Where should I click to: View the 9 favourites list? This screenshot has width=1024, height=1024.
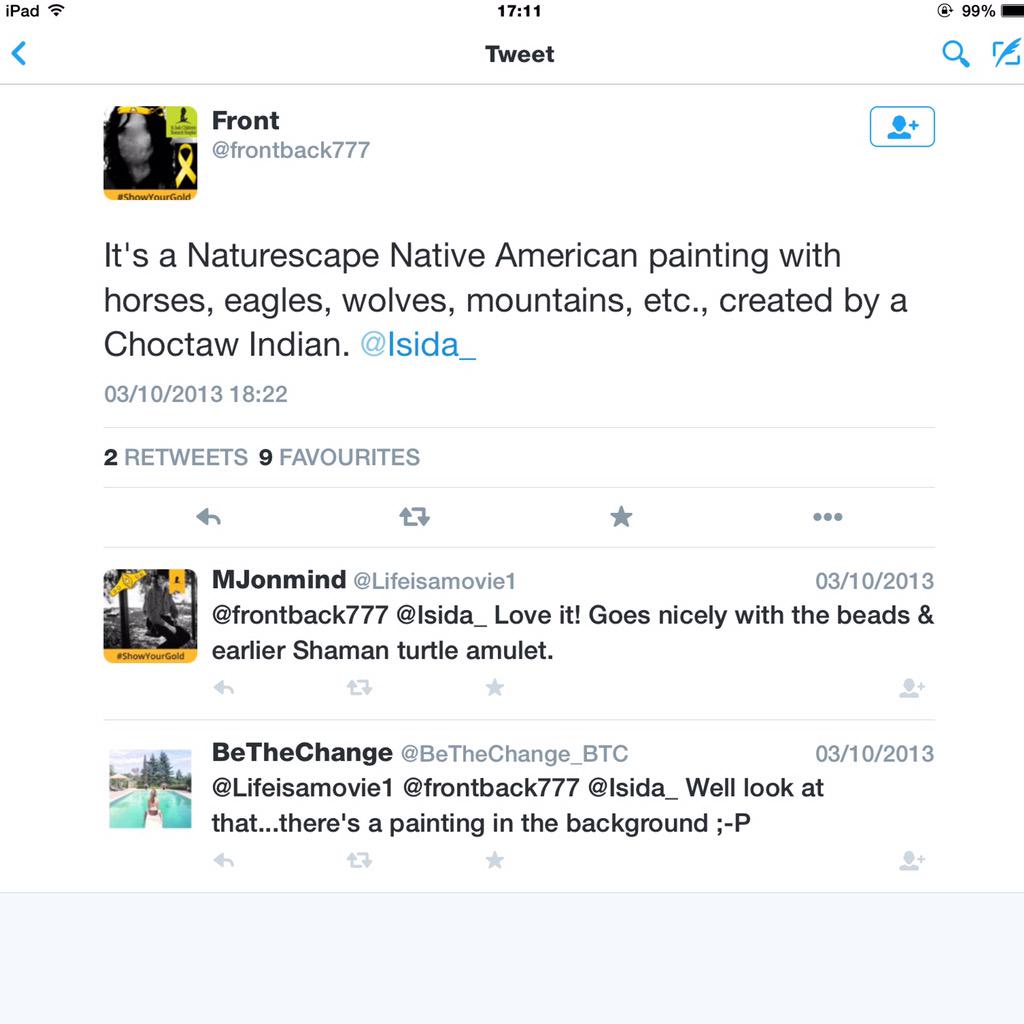click(339, 458)
